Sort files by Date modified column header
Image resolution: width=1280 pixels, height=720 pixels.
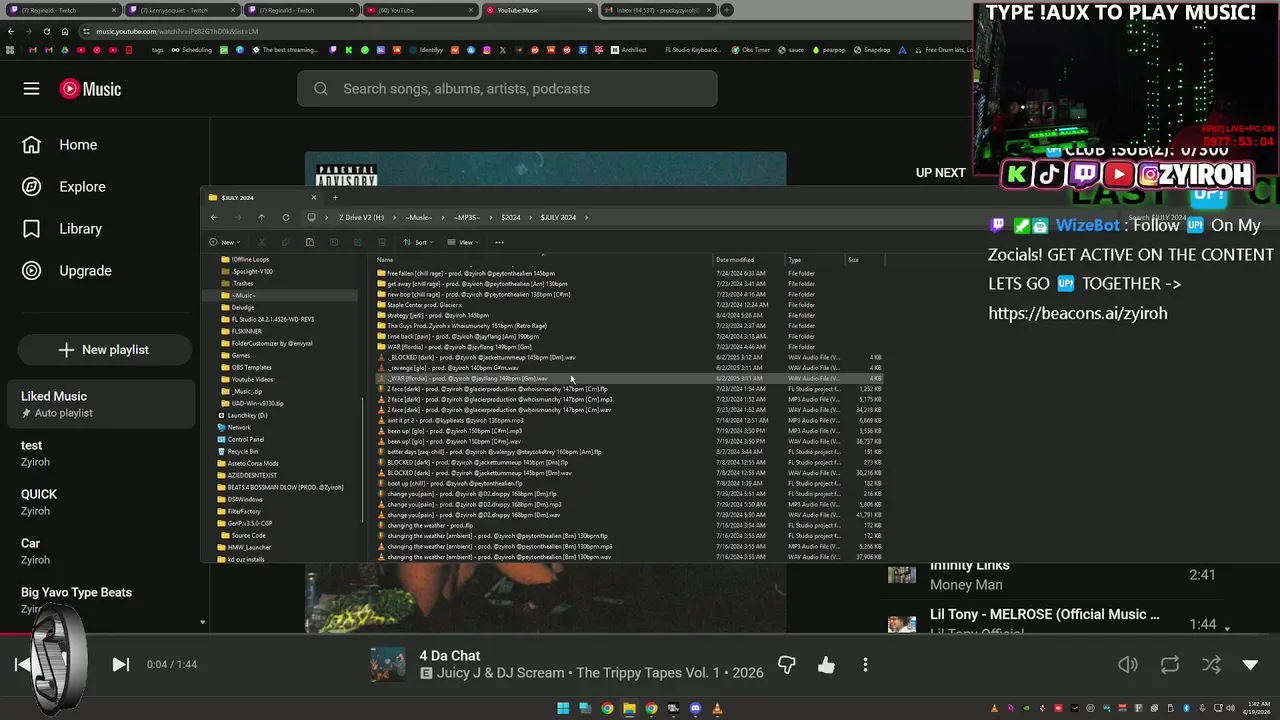click(x=735, y=260)
